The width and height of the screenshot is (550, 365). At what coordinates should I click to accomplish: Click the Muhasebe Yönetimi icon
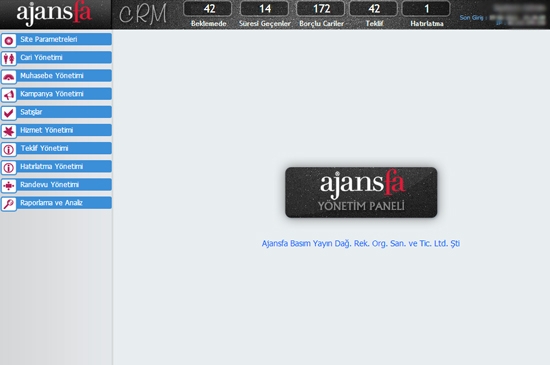click(9, 77)
